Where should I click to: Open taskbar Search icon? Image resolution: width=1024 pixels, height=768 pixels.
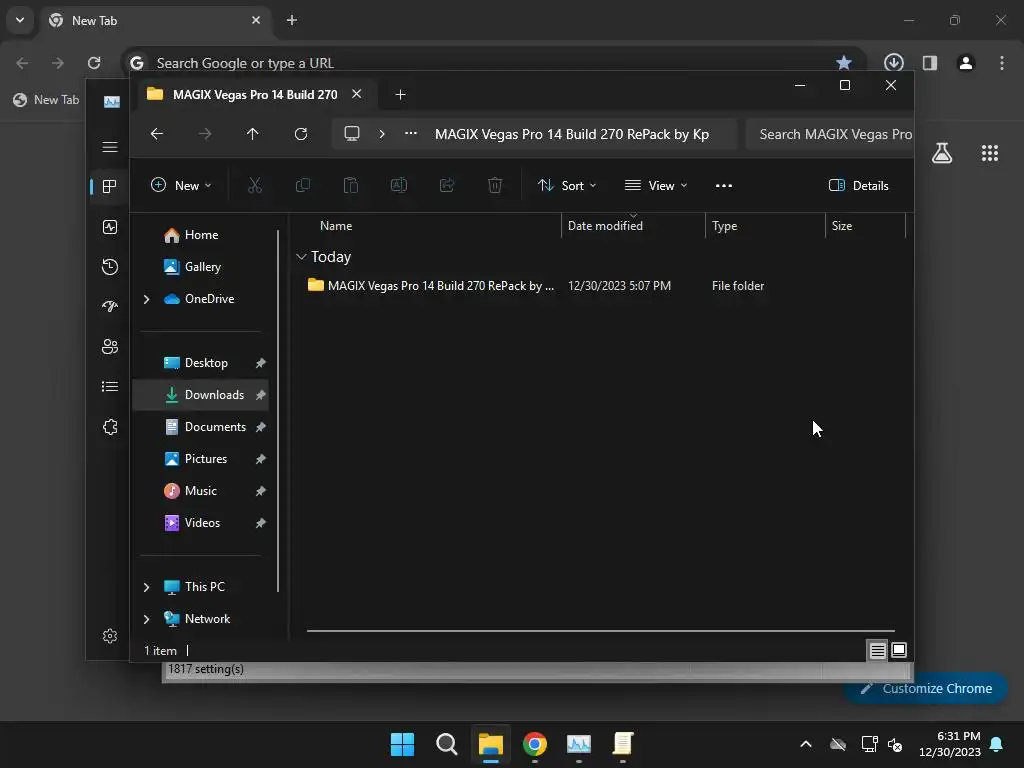coord(447,744)
